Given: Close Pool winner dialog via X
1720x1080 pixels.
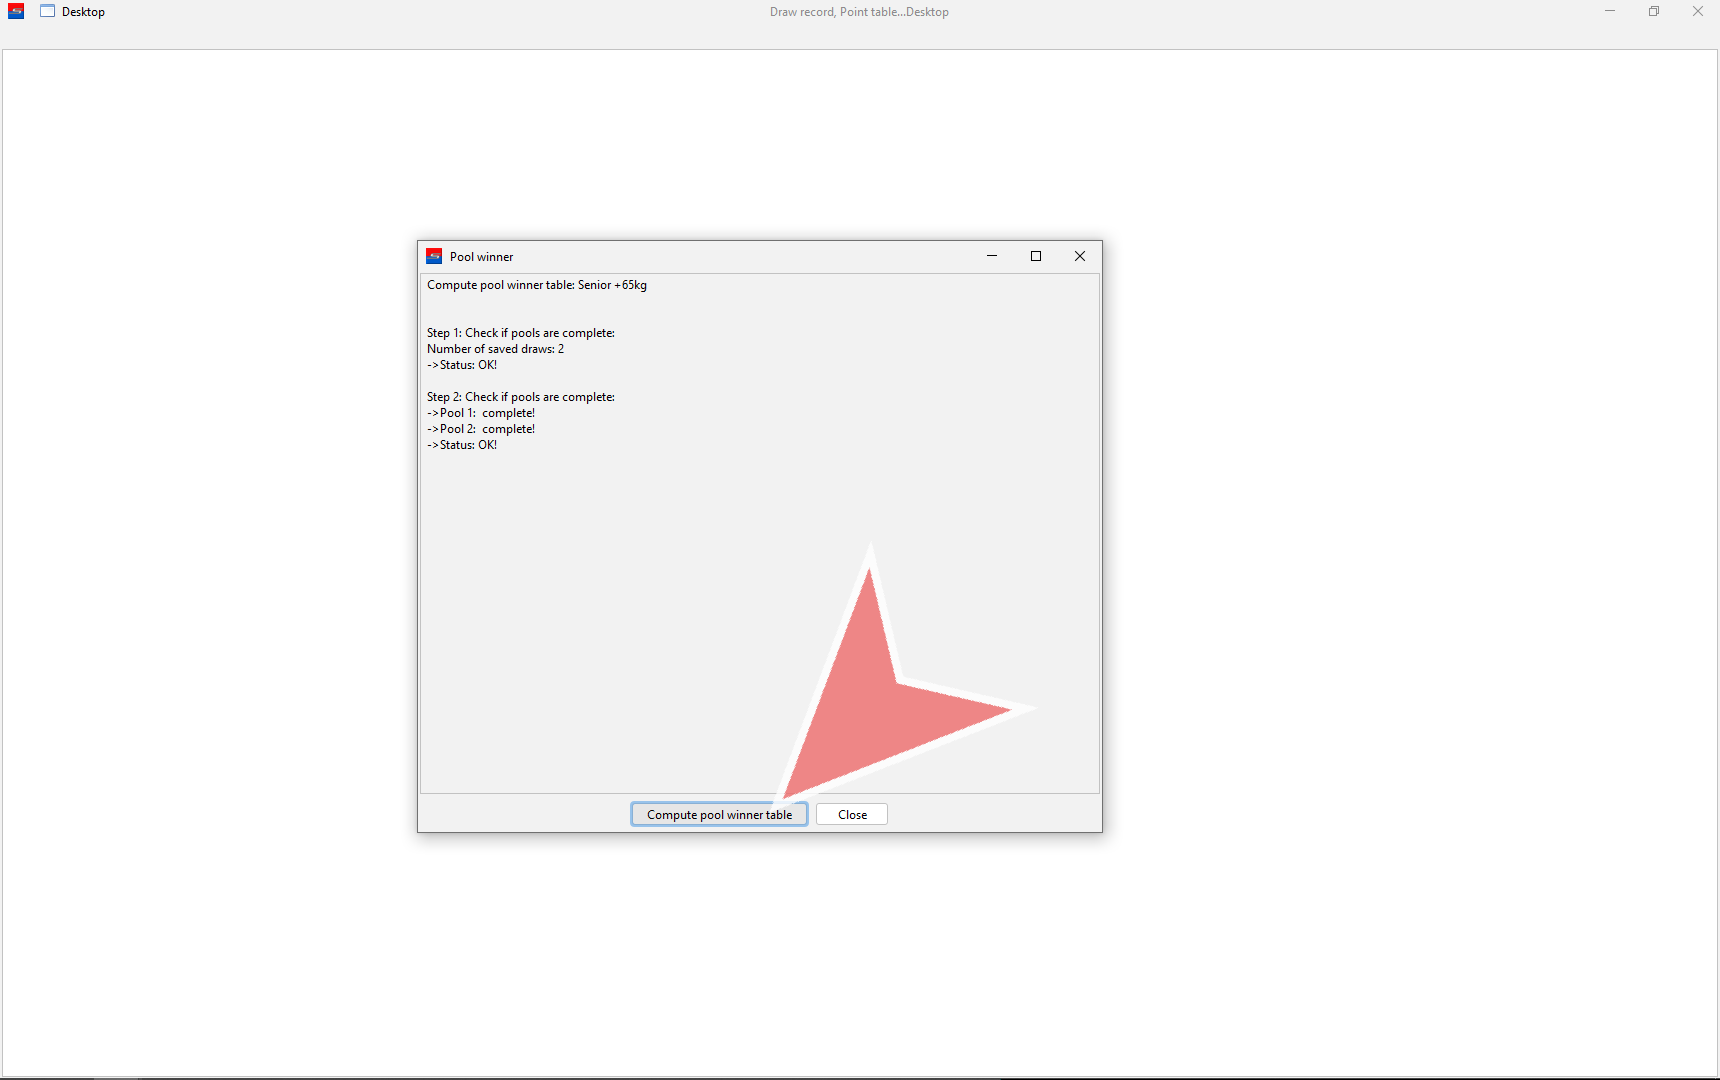Looking at the screenshot, I should pyautogui.click(x=1080, y=256).
